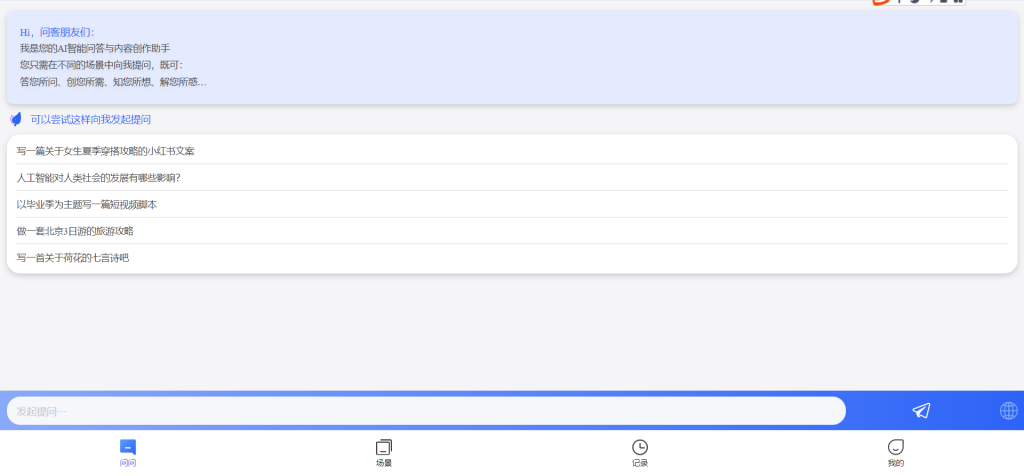This screenshot has width=1024, height=476.
Task: Select the 毕业季 short video script suggestion
Action: click(x=512, y=204)
